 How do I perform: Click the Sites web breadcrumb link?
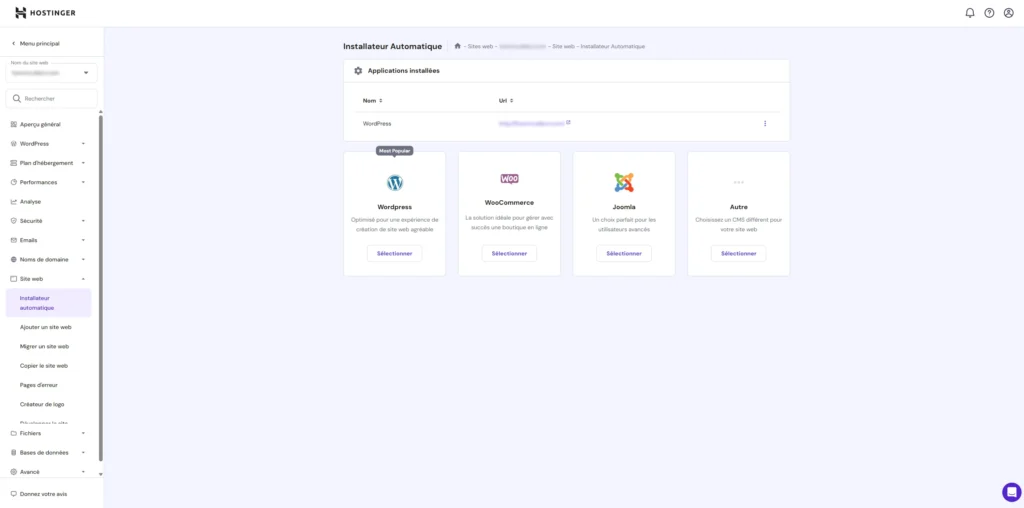click(480, 46)
